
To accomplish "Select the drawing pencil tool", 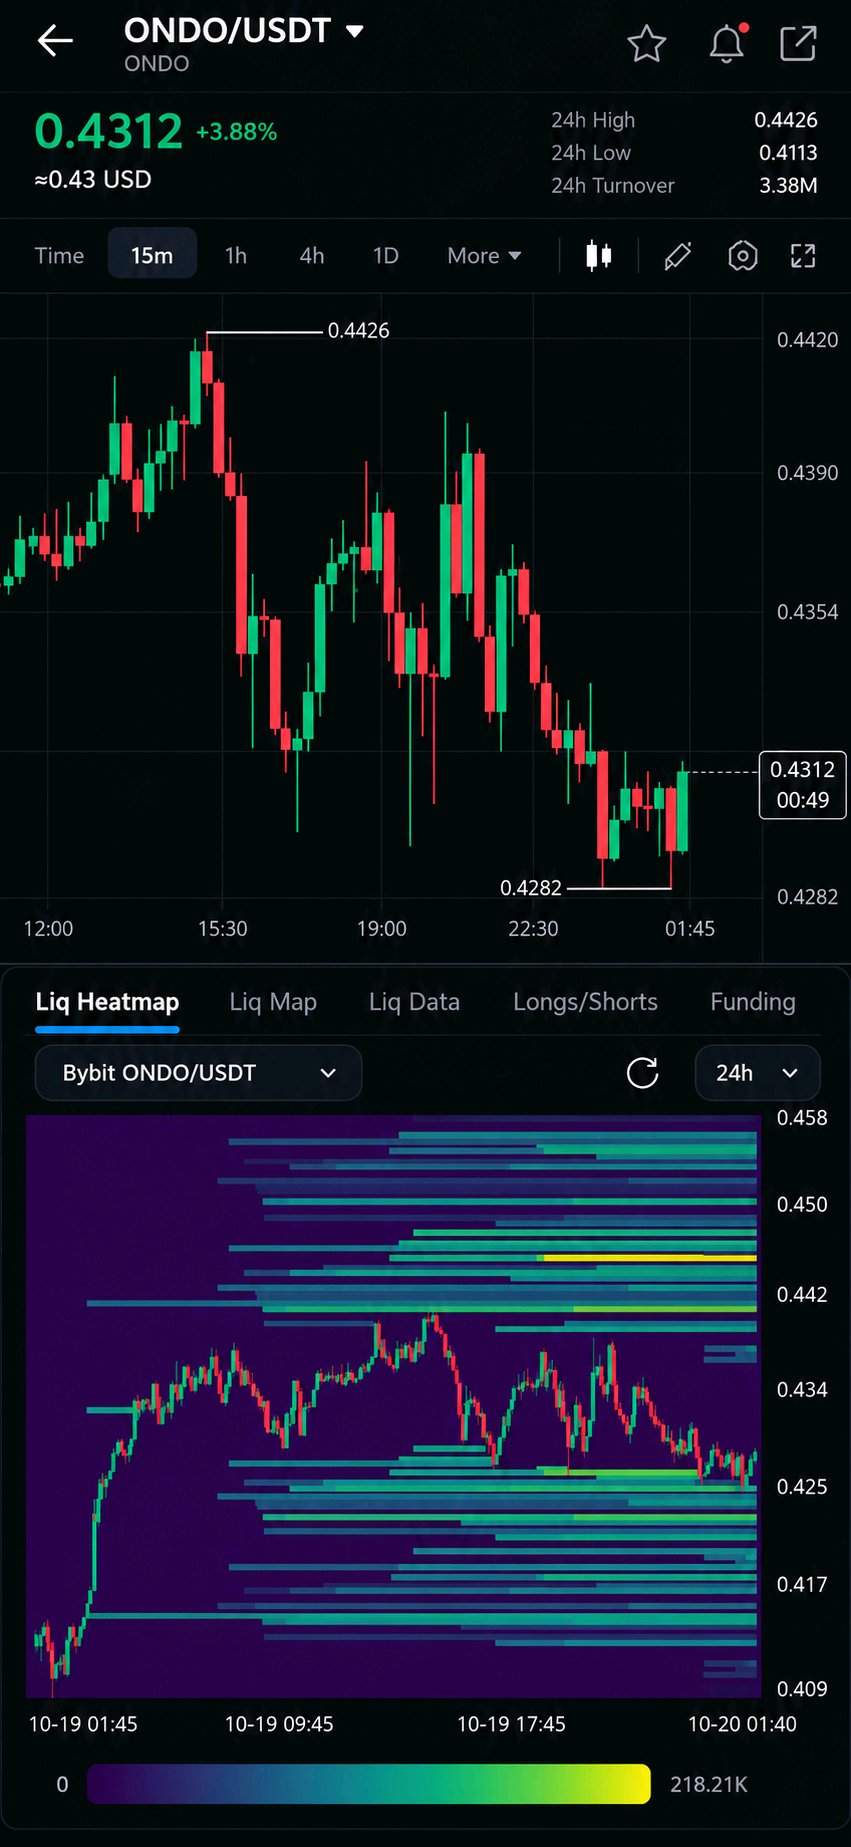I will coord(677,256).
